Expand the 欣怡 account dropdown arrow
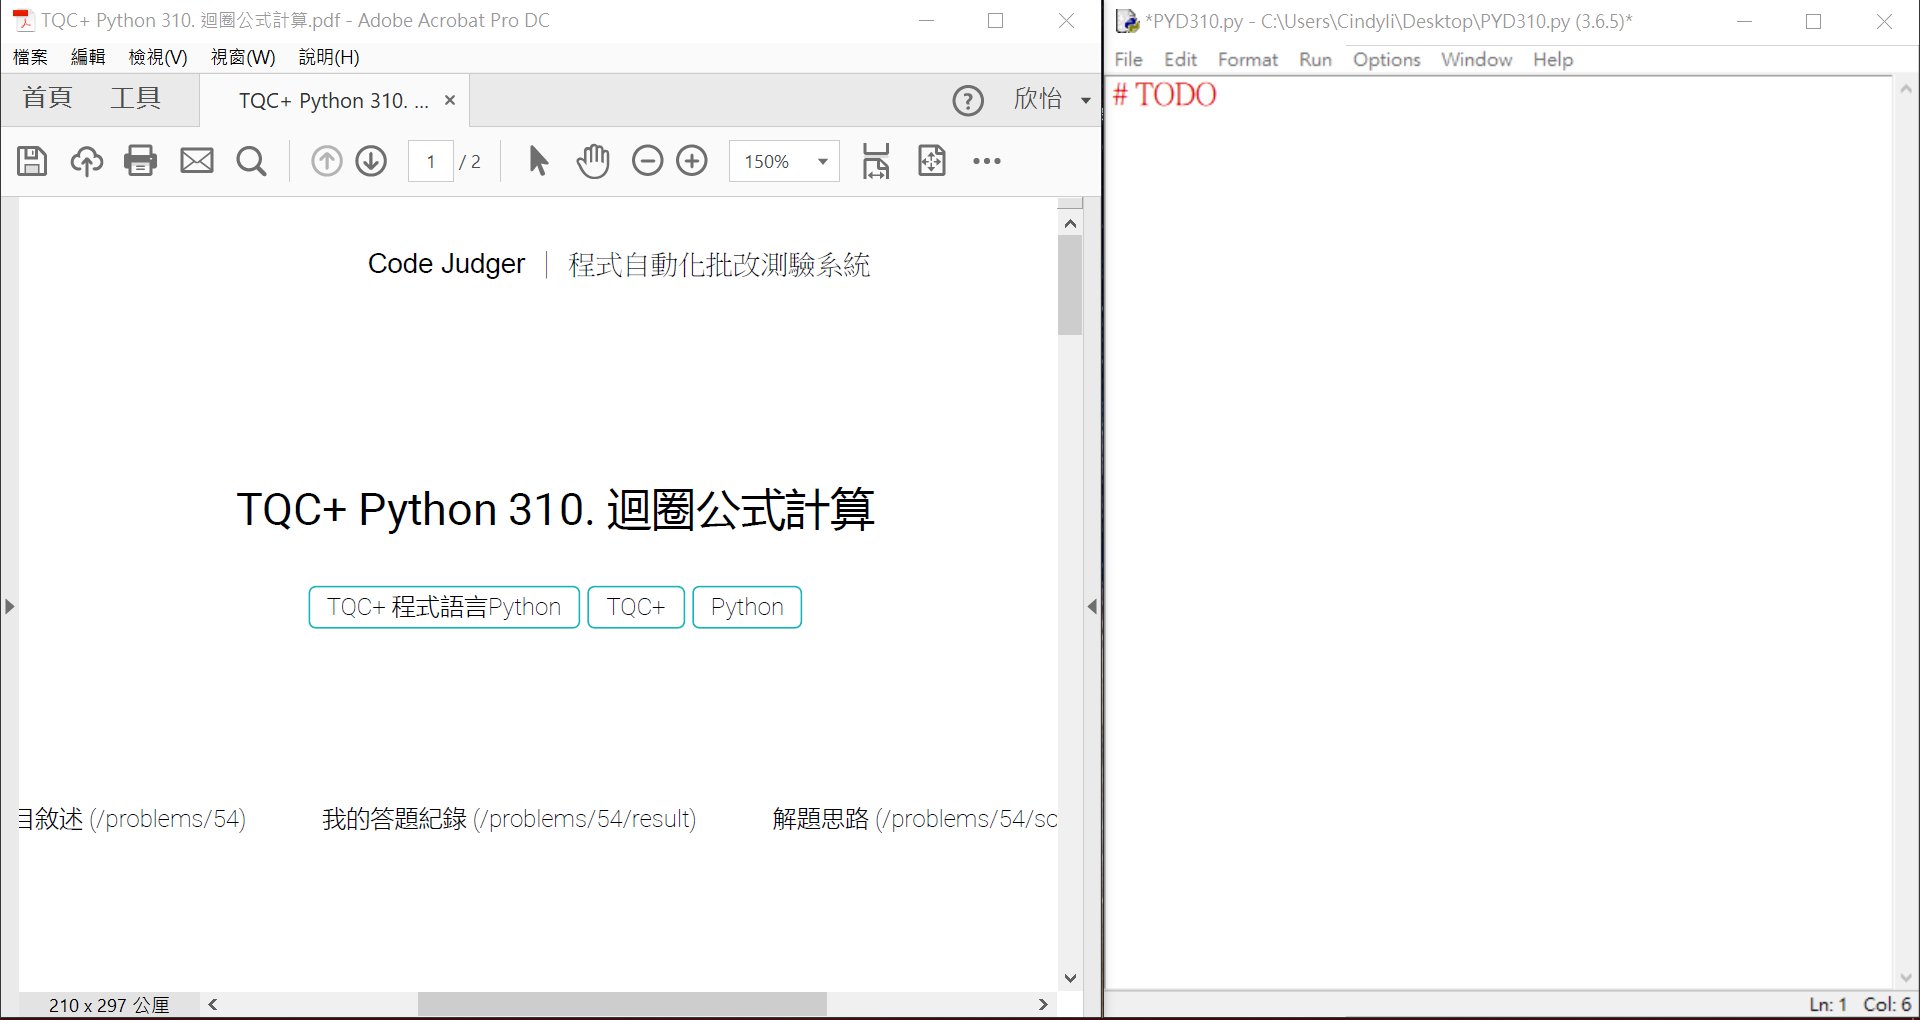This screenshot has height=1020, width=1920. tap(1086, 100)
